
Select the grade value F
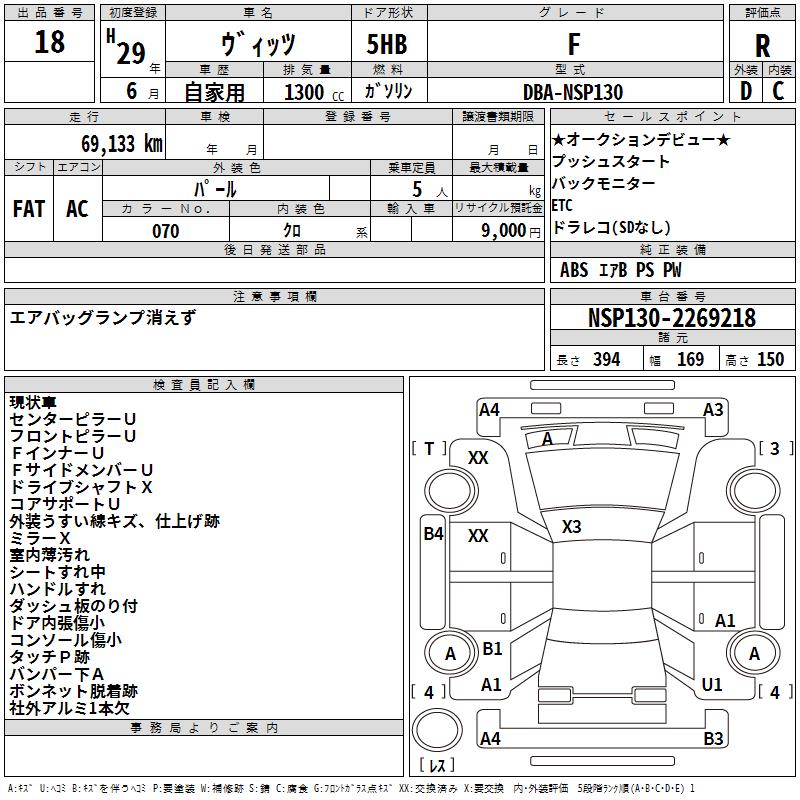pos(574,44)
